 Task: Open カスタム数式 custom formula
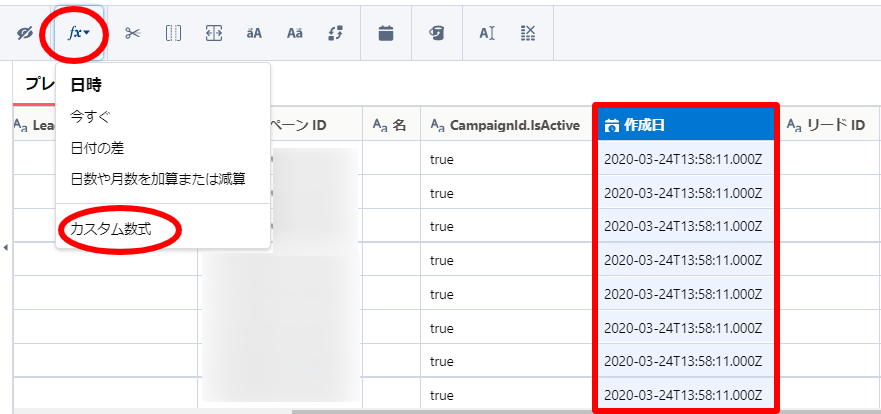pos(110,229)
